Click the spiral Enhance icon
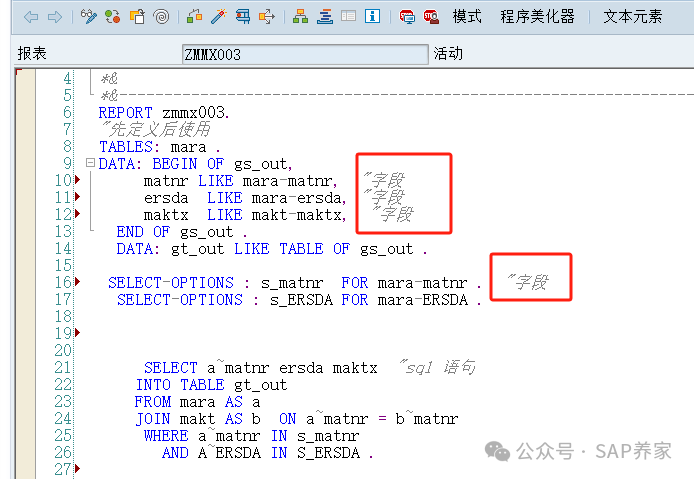This screenshot has width=694, height=479. [161, 17]
